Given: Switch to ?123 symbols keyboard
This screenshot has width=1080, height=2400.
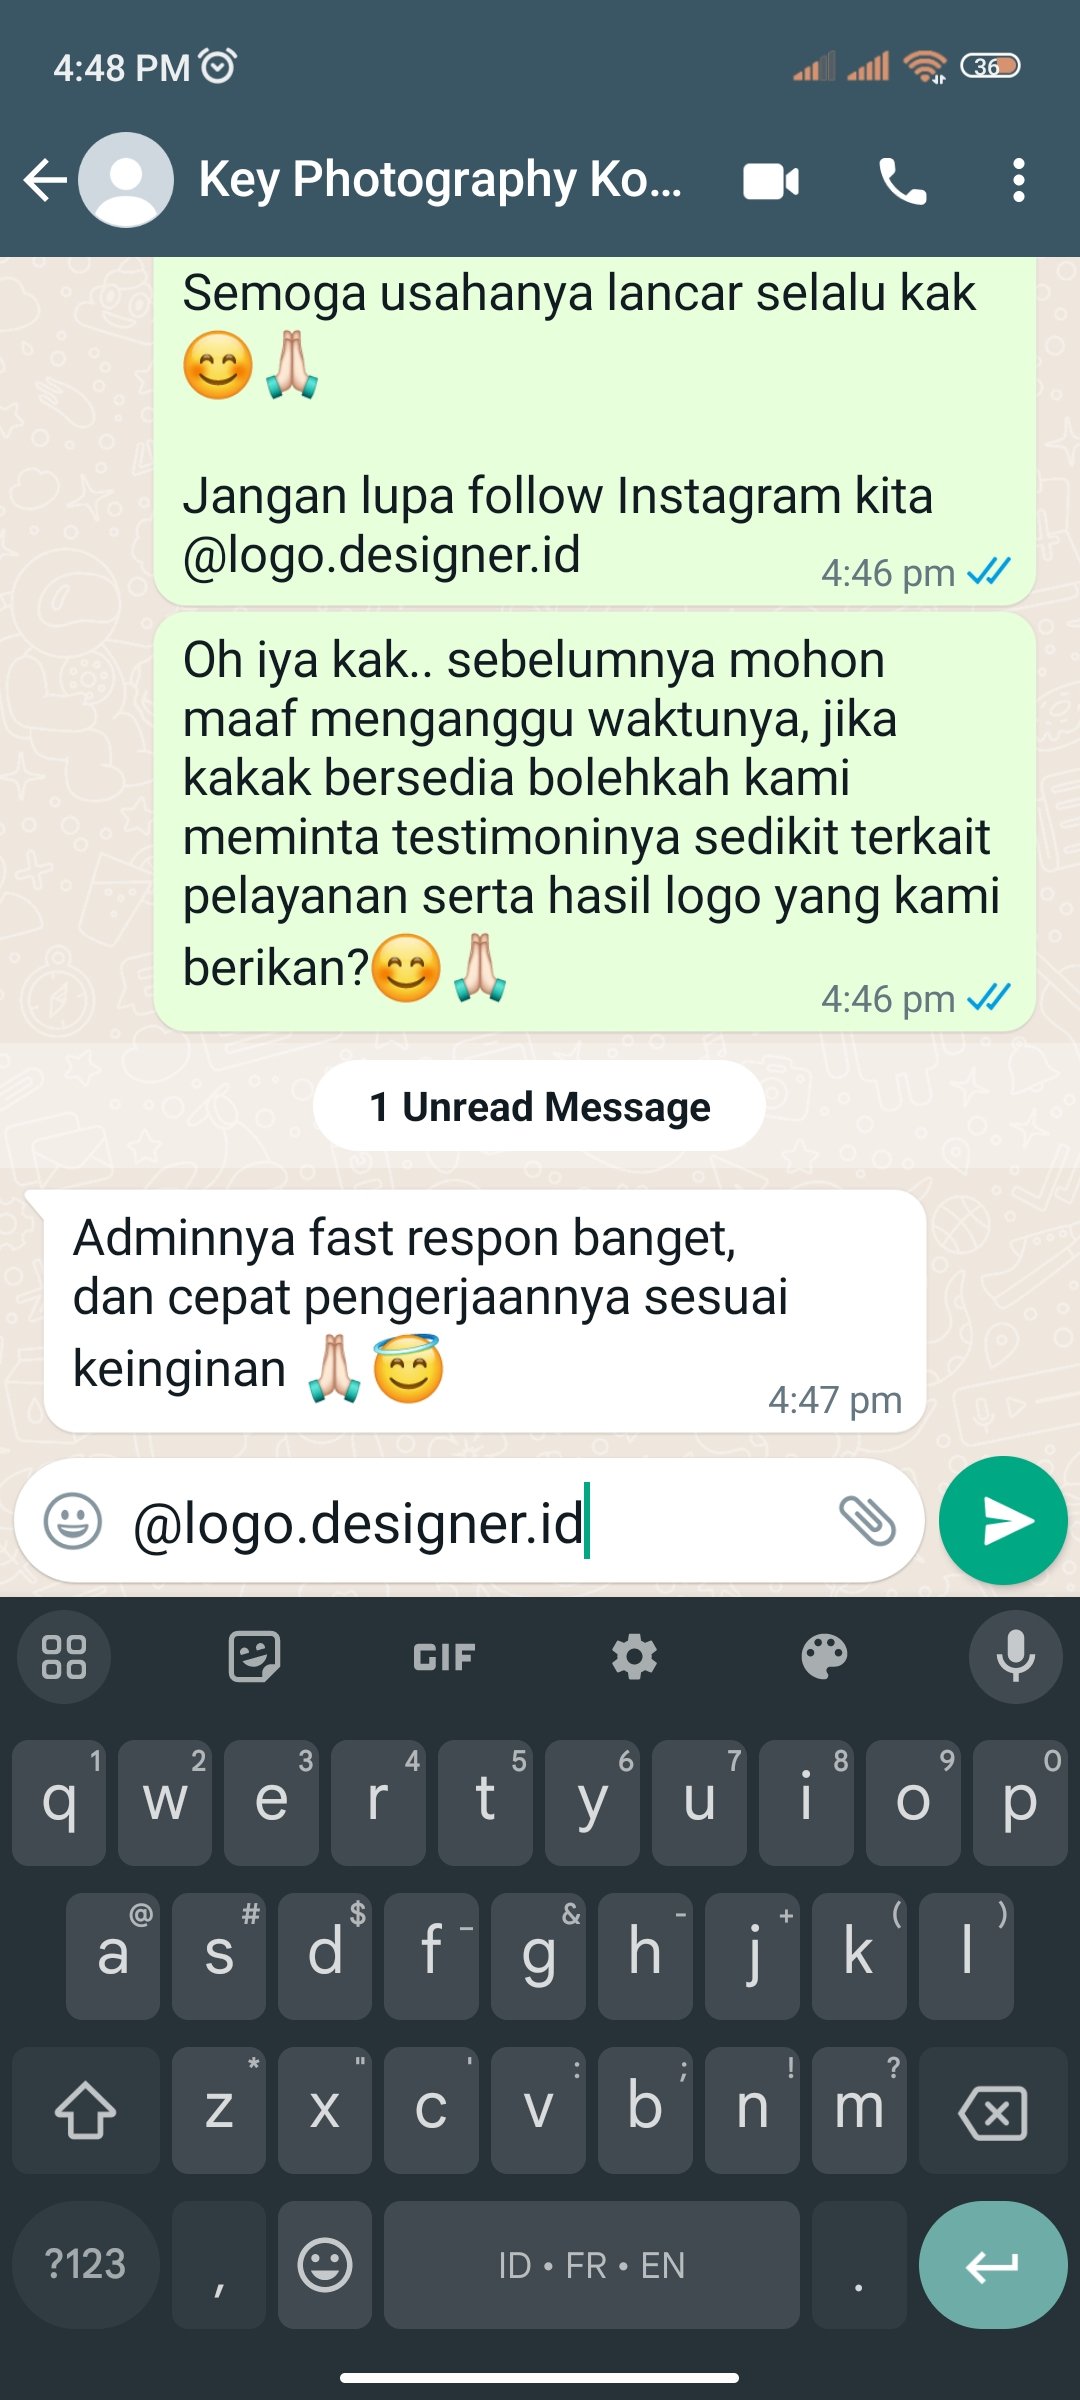Looking at the screenshot, I should click(x=86, y=2264).
